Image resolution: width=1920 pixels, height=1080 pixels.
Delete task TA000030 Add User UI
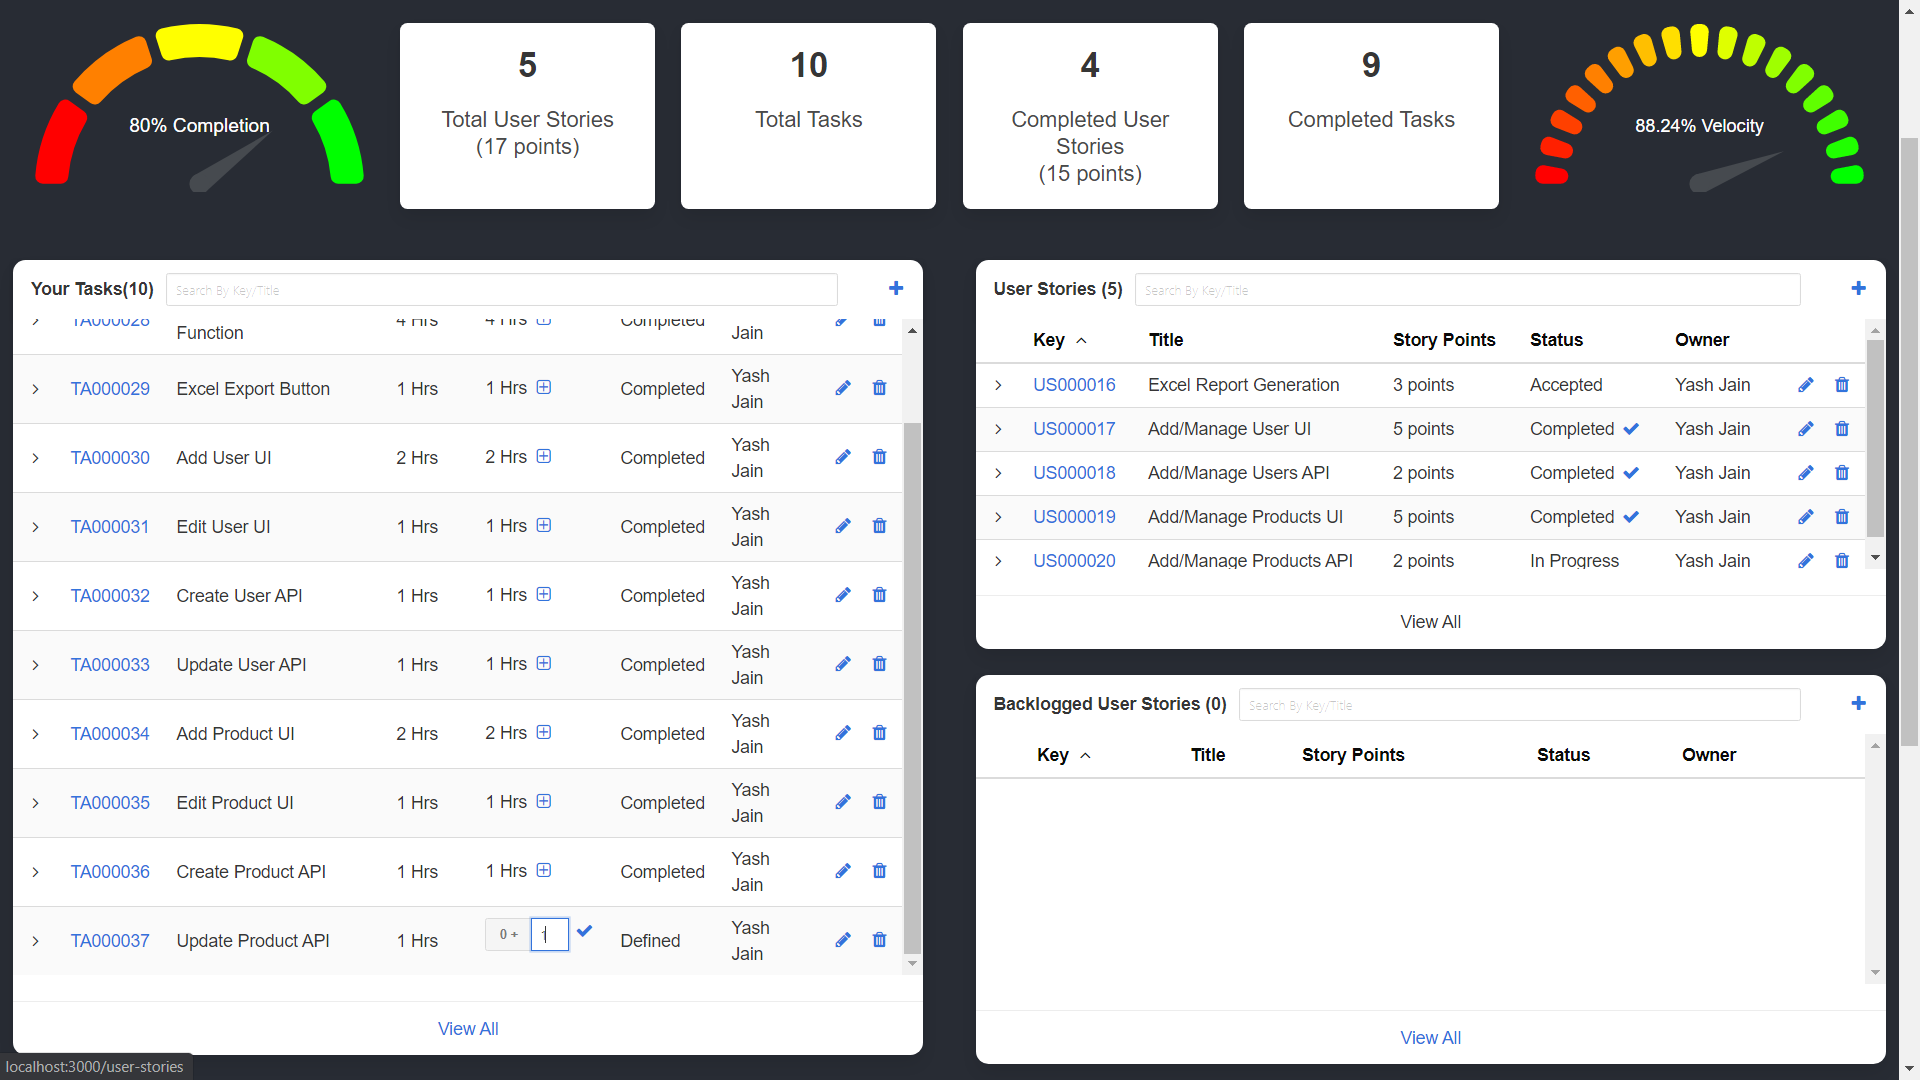[x=879, y=457]
